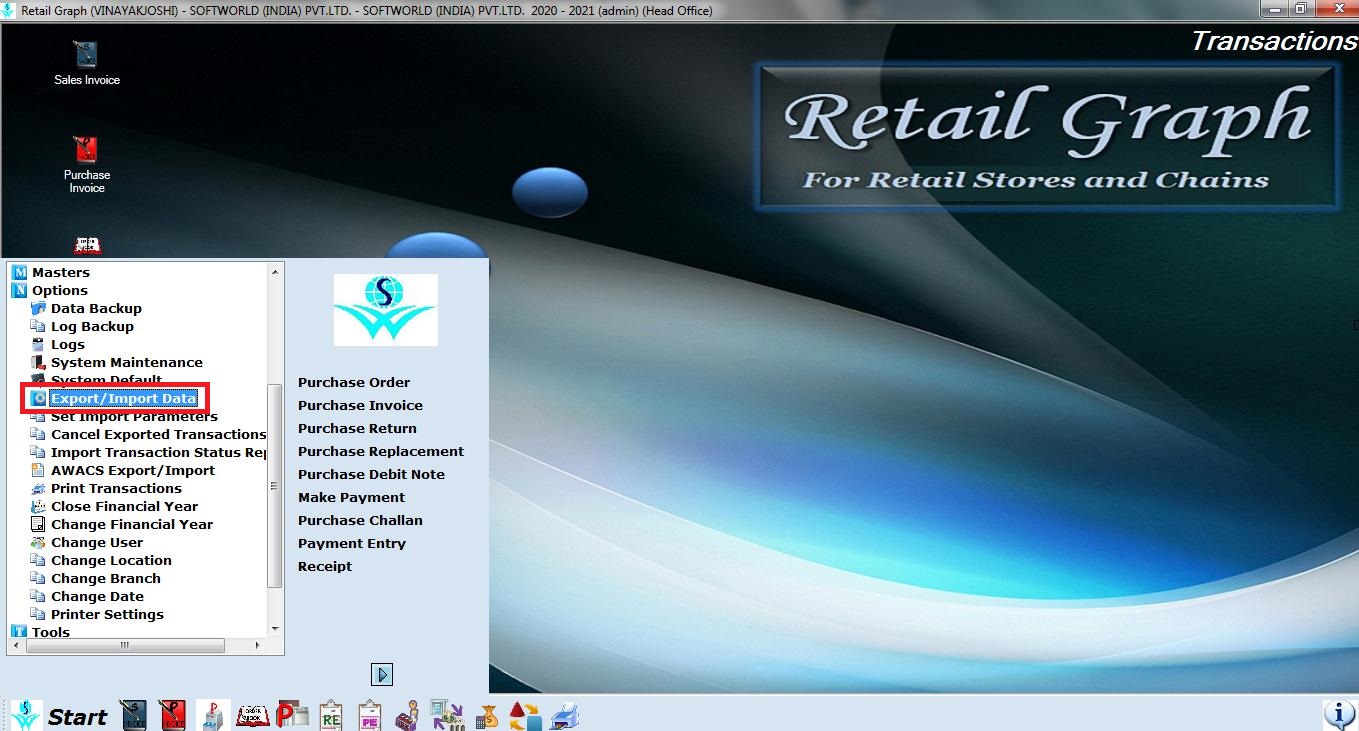Click the play arrow button below transactions list

[x=382, y=674]
